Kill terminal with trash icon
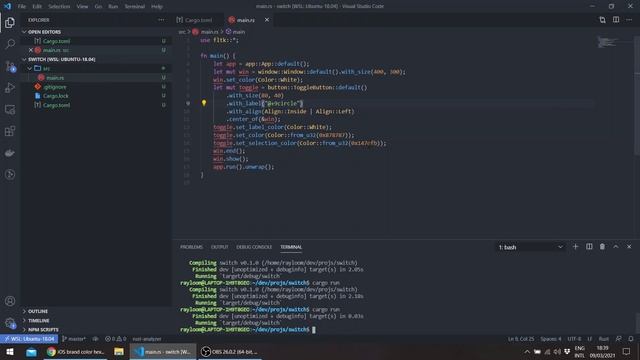 [602, 247]
